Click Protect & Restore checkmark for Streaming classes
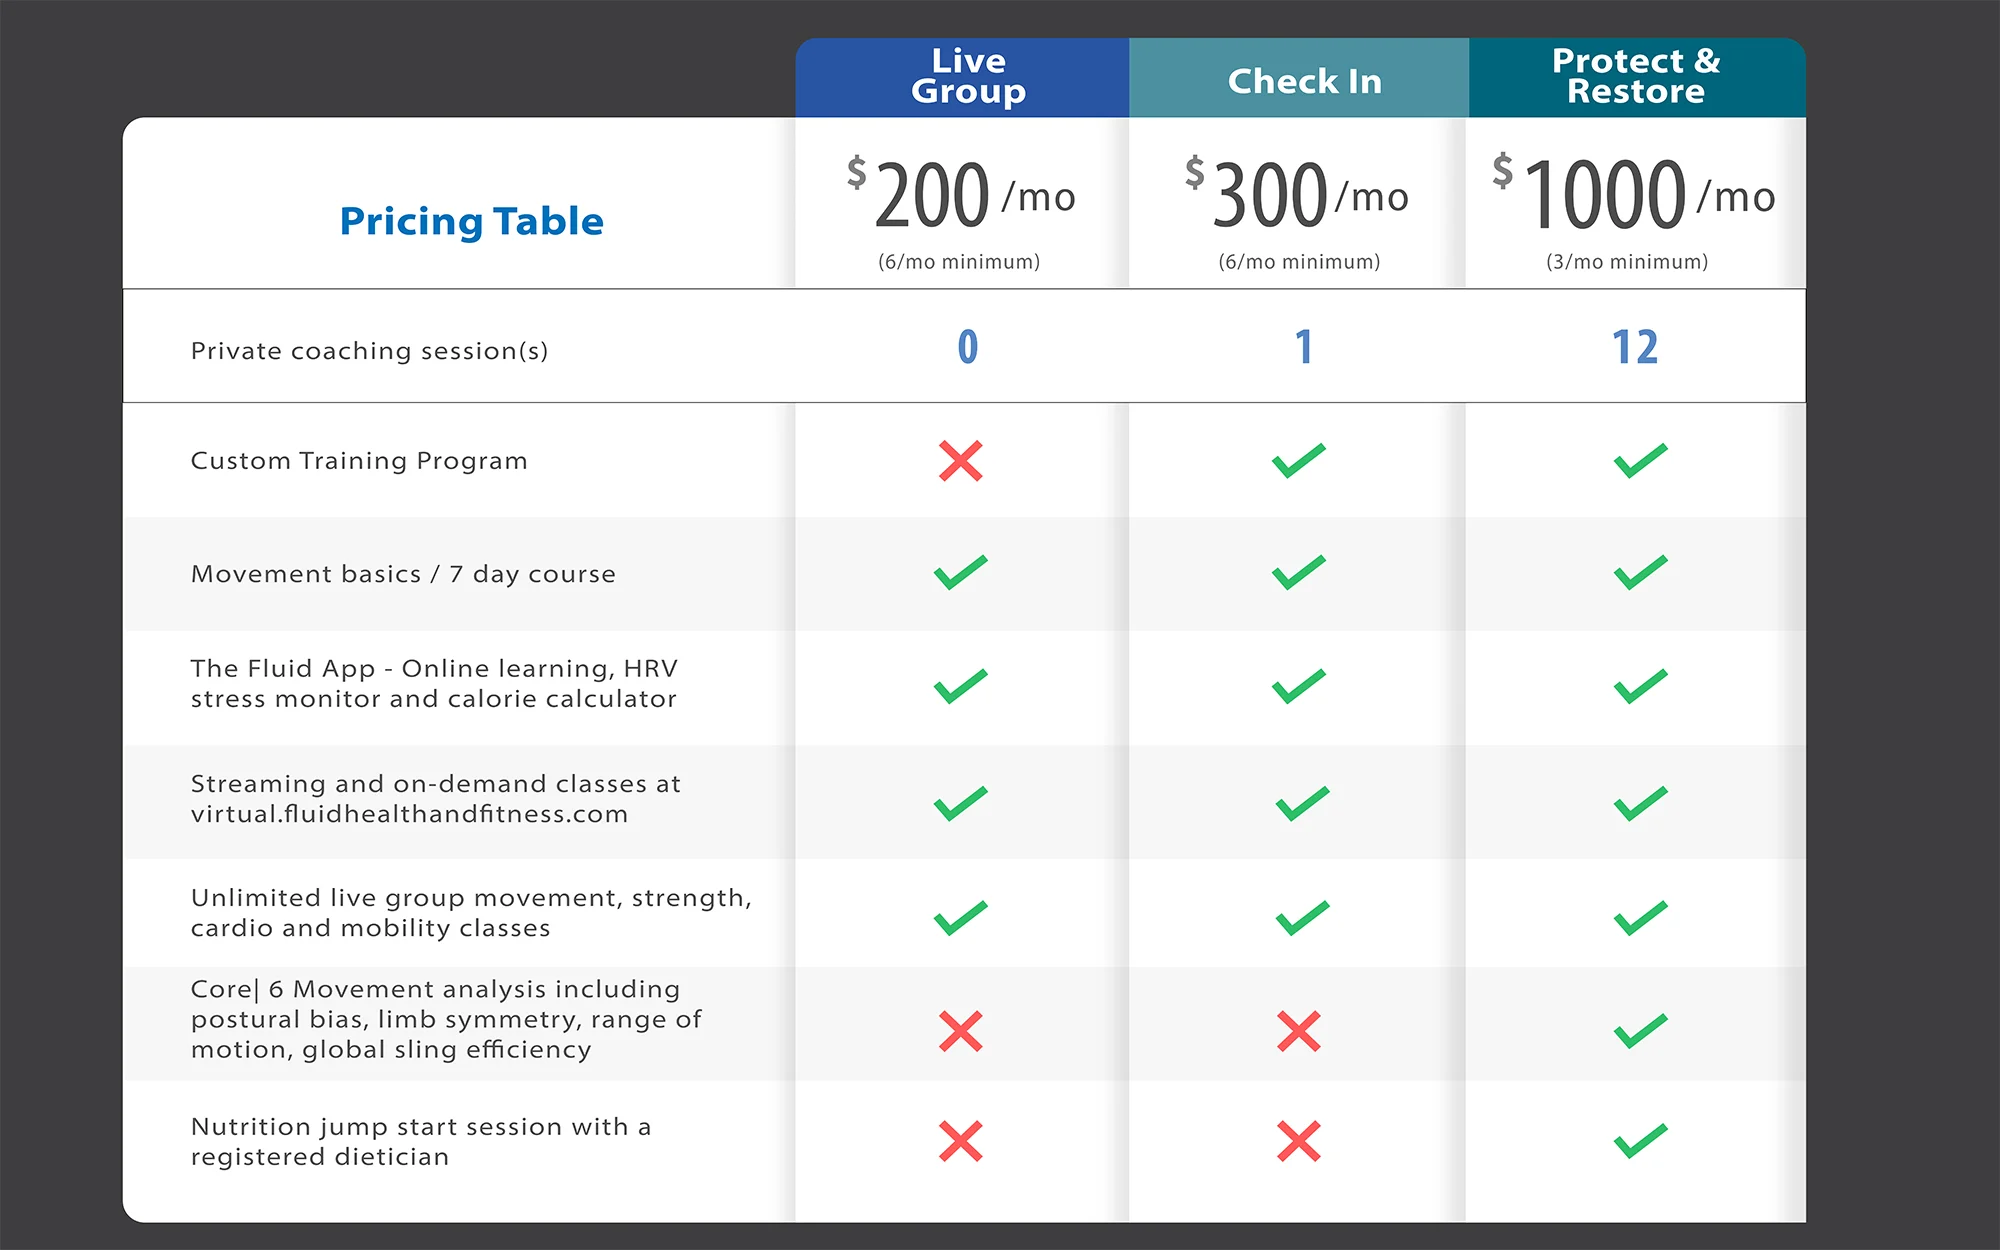The height and width of the screenshot is (1250, 2000). click(x=1641, y=803)
